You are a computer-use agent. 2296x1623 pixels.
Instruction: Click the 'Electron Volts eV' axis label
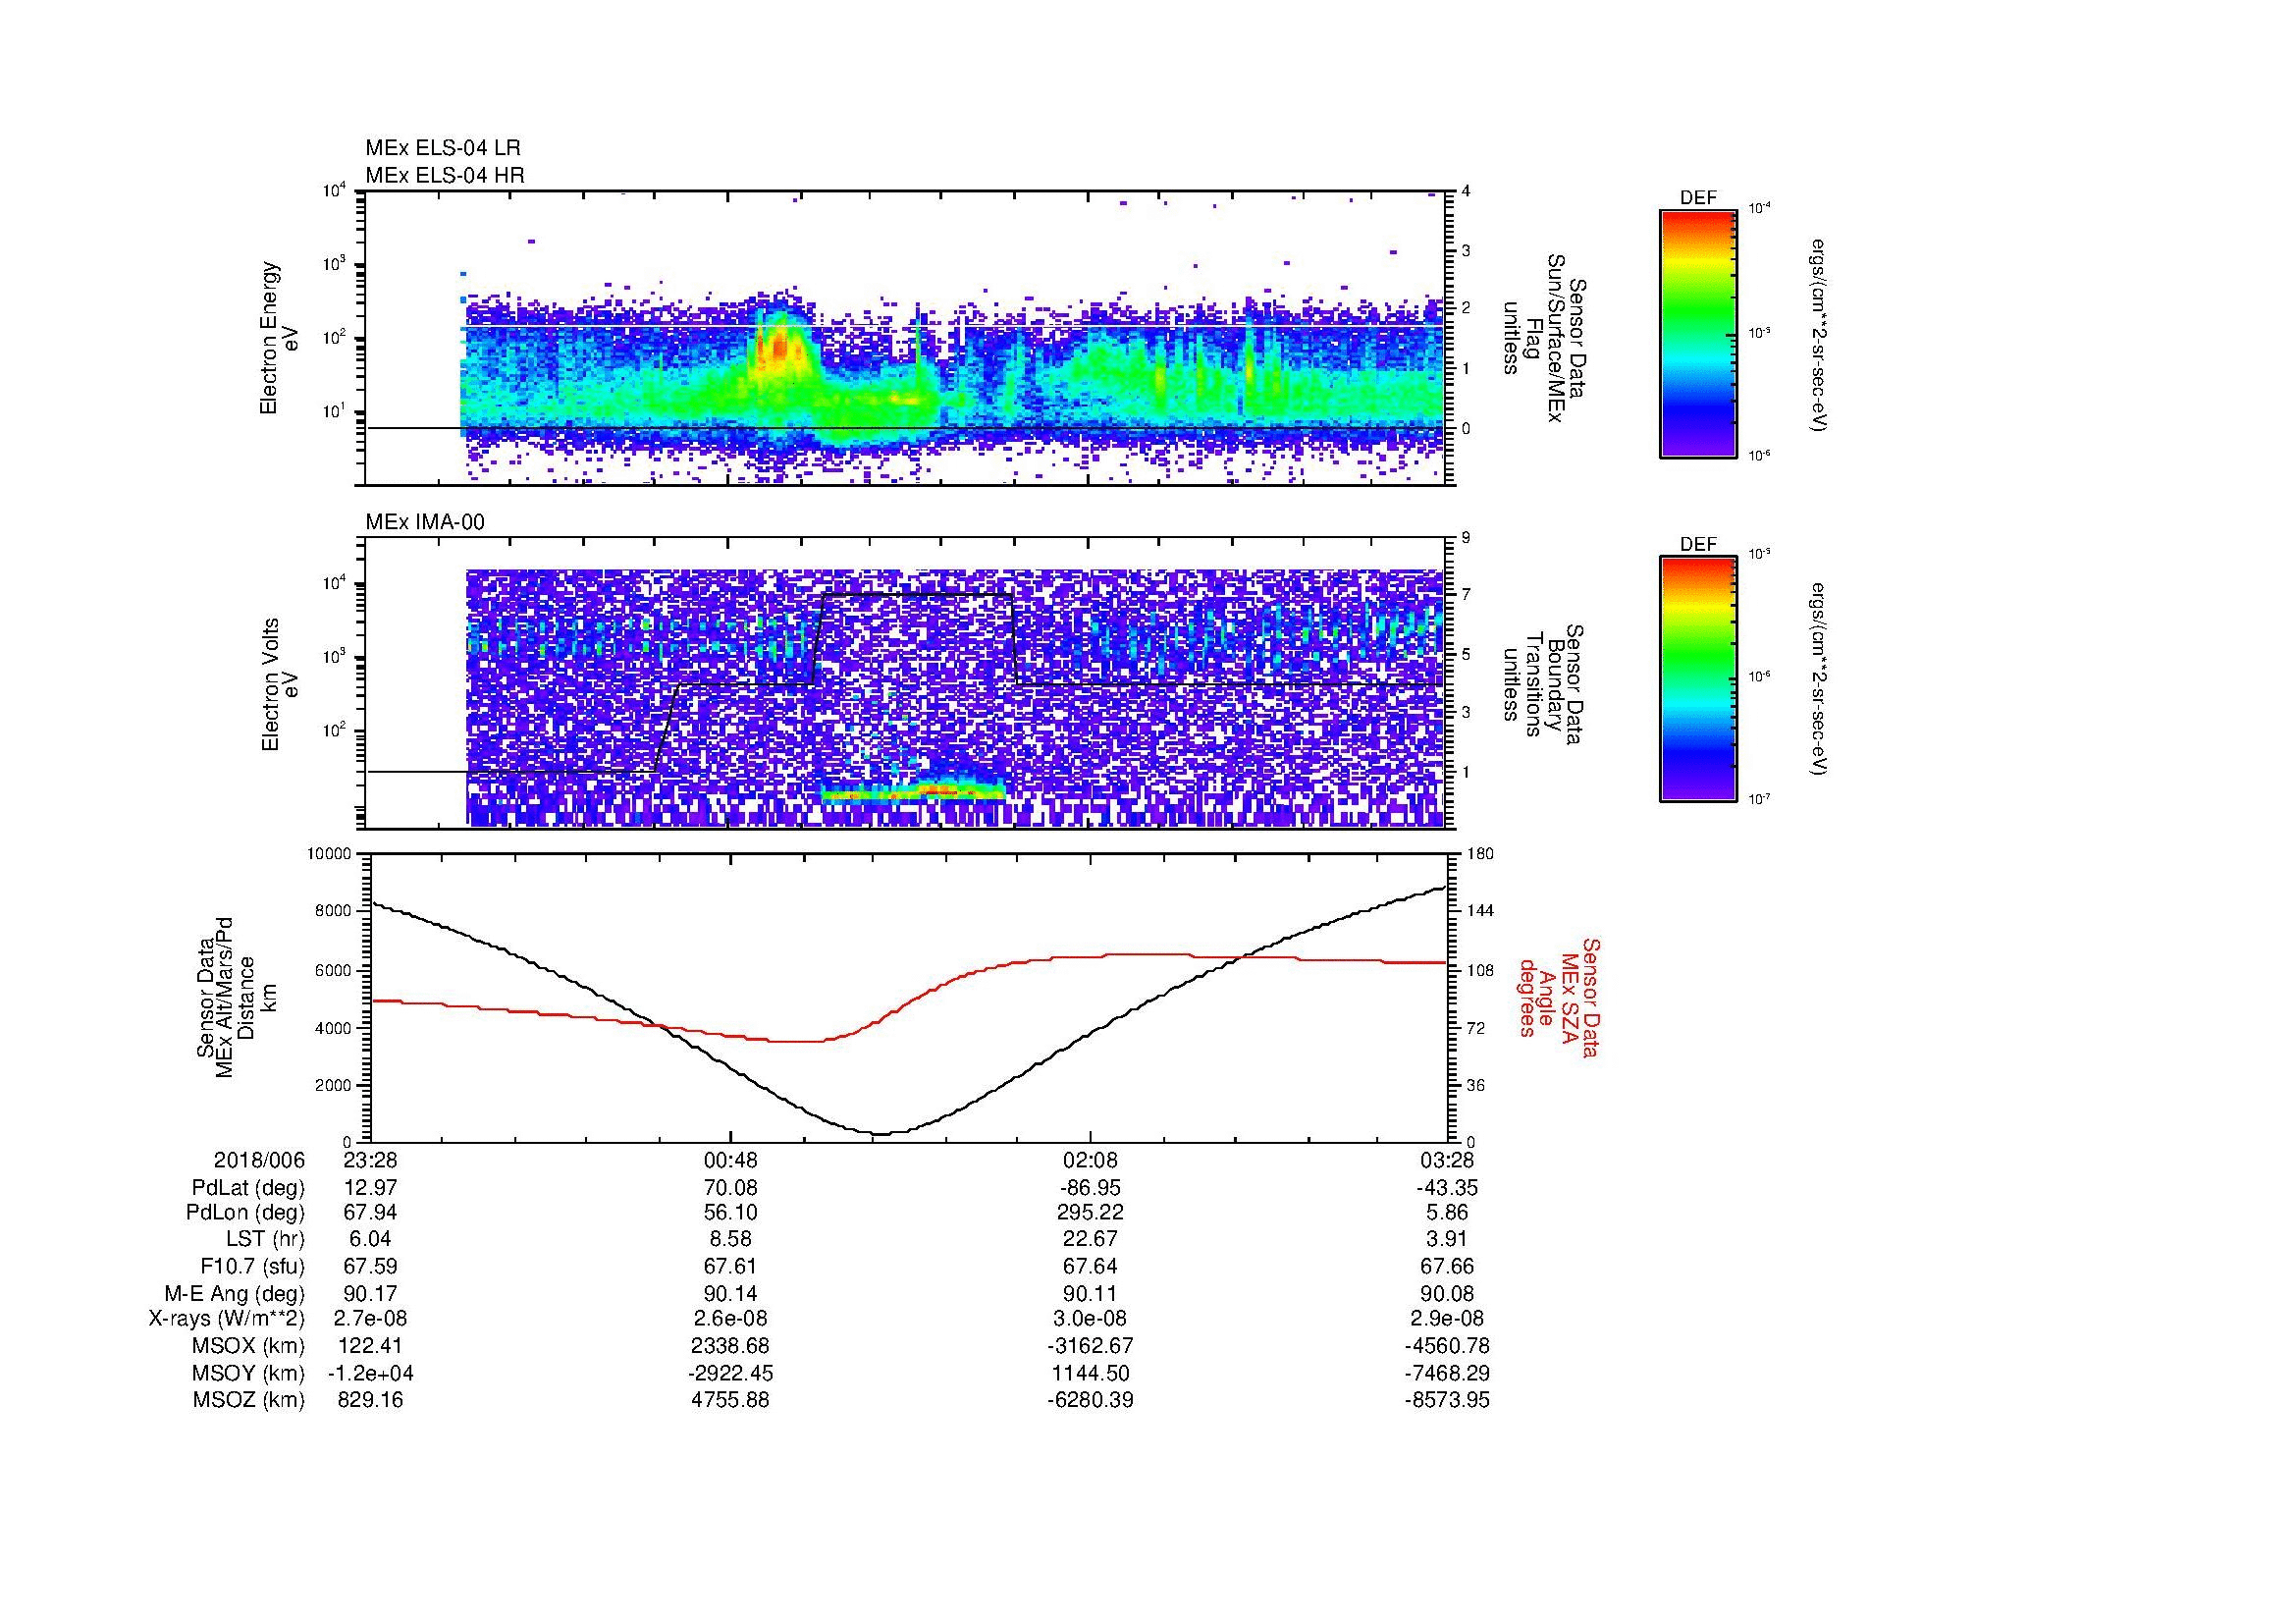[x=280, y=685]
